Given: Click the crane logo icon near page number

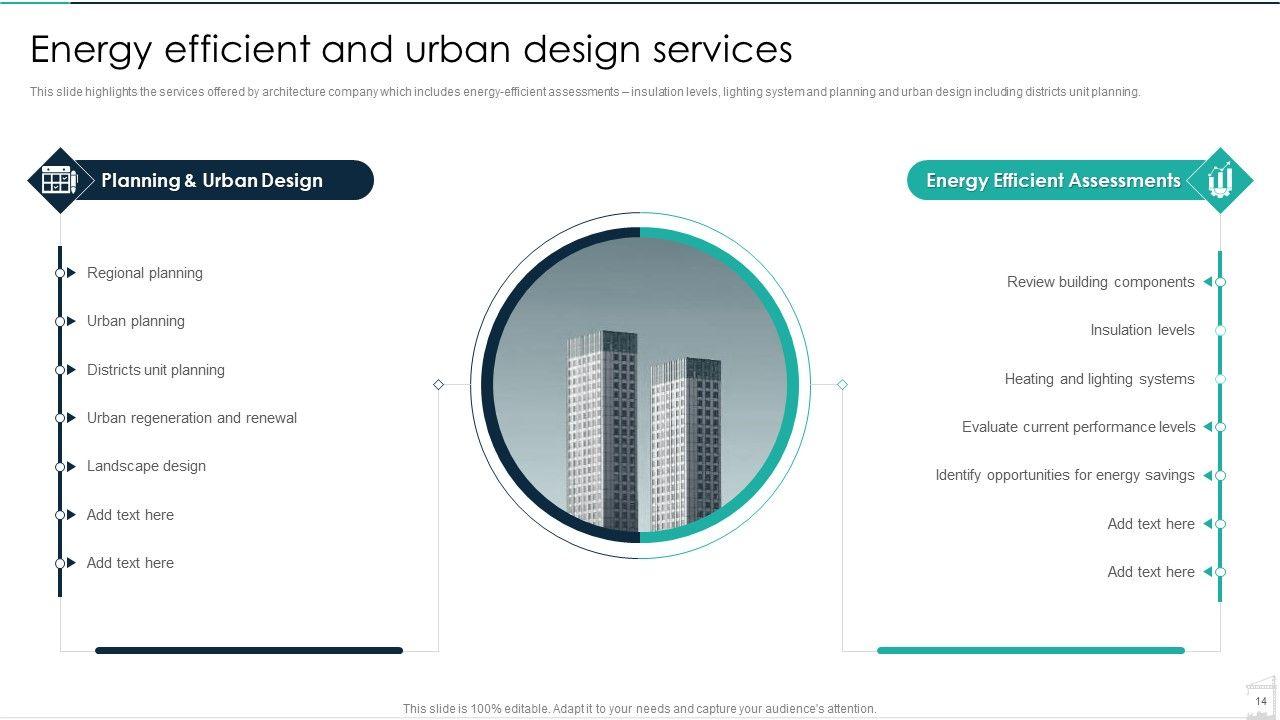Looking at the screenshot, I should [x=1260, y=697].
